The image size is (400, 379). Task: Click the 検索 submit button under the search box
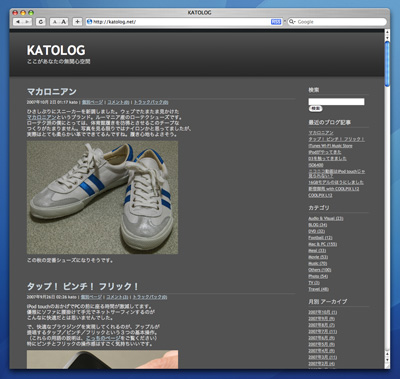315,109
